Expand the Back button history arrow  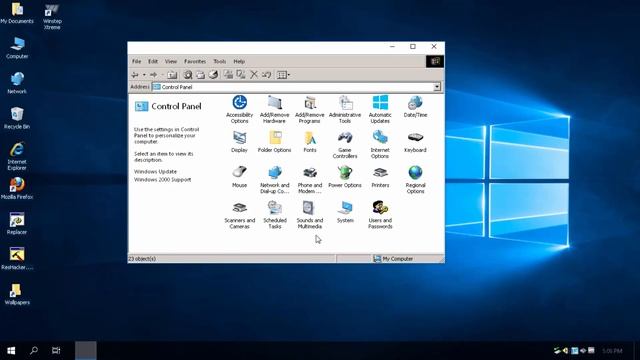pyautogui.click(x=144, y=75)
